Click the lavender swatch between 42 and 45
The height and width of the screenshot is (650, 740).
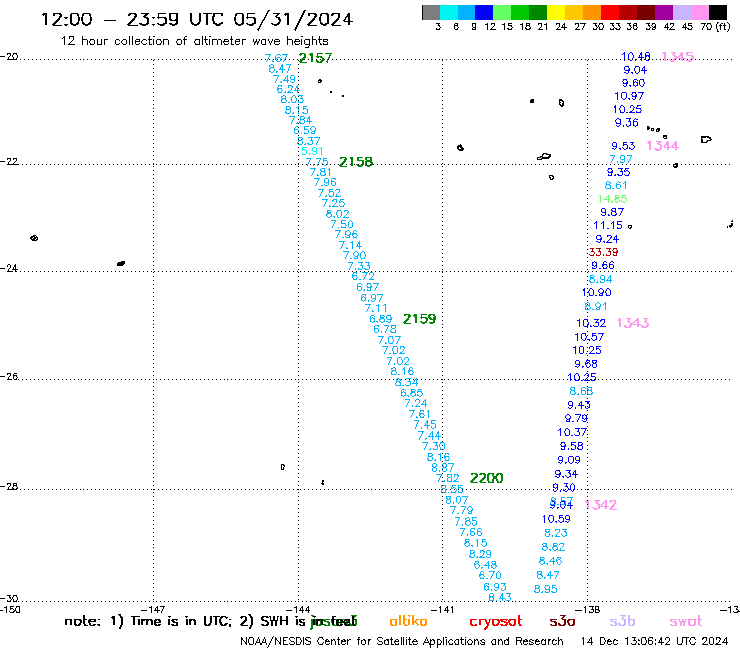(x=681, y=12)
